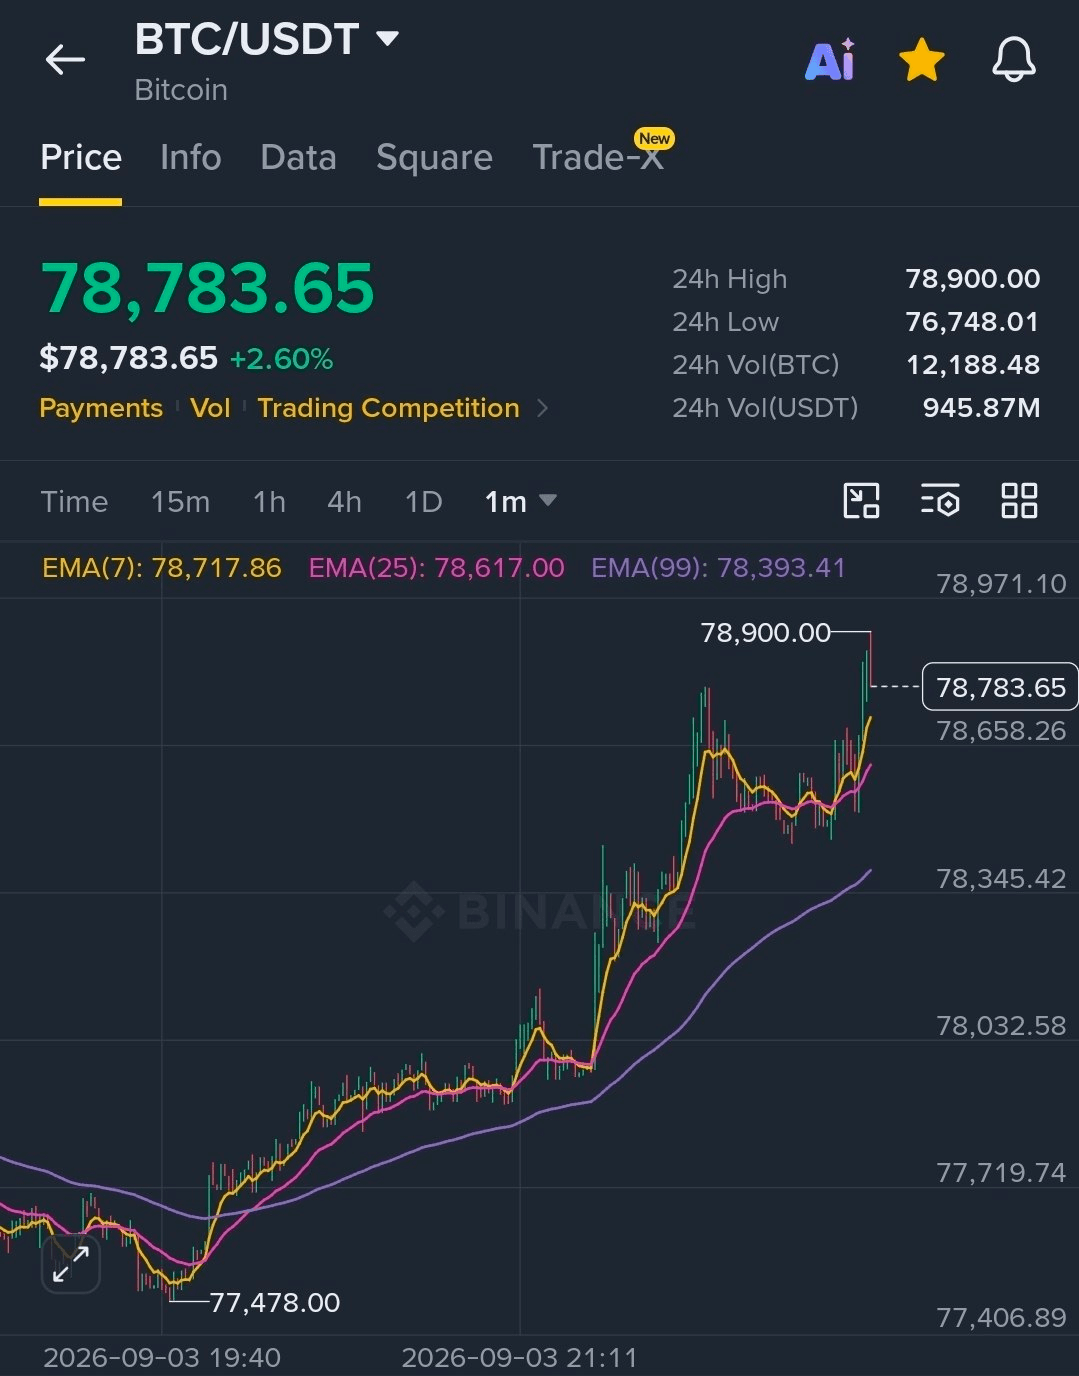This screenshot has height=1376, width=1079.
Task: Open the Trading Competition link
Action: 388,408
